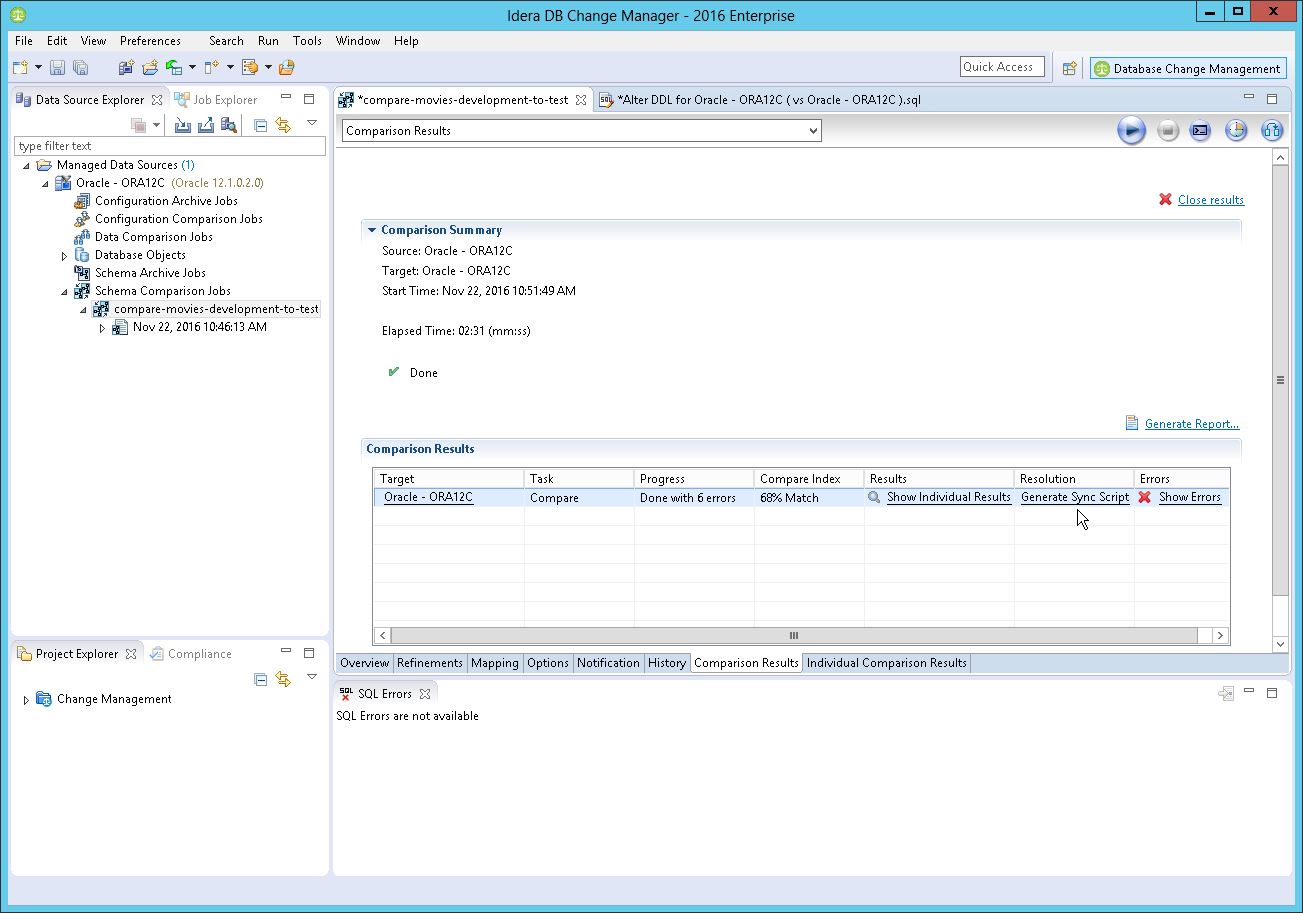Open dropdown arrow beside hand list icon
This screenshot has height=913, width=1303.
(x=268, y=68)
